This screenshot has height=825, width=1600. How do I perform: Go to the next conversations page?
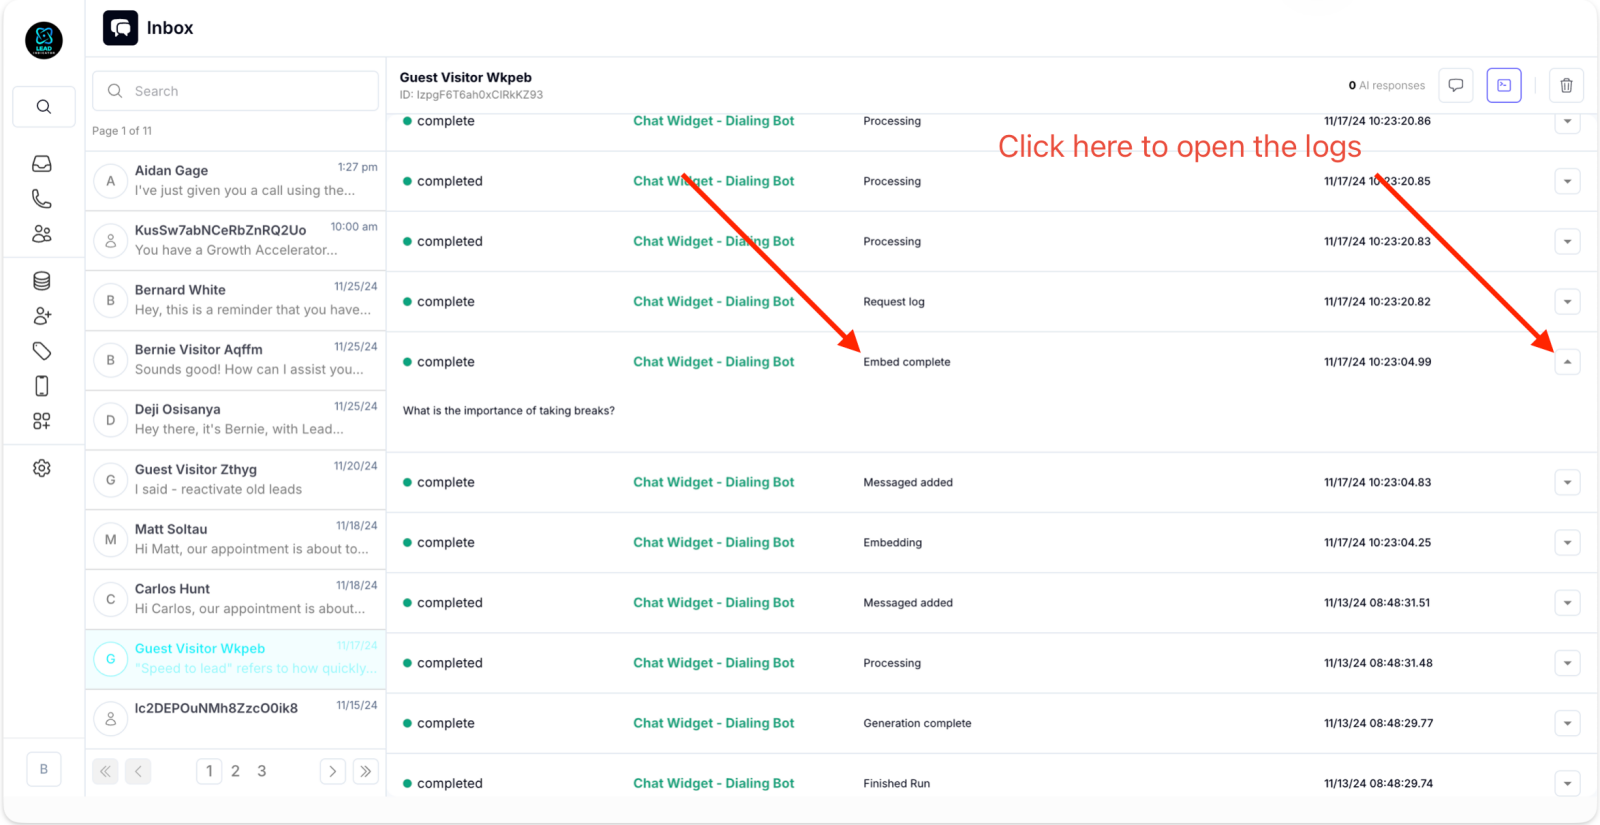[333, 771]
